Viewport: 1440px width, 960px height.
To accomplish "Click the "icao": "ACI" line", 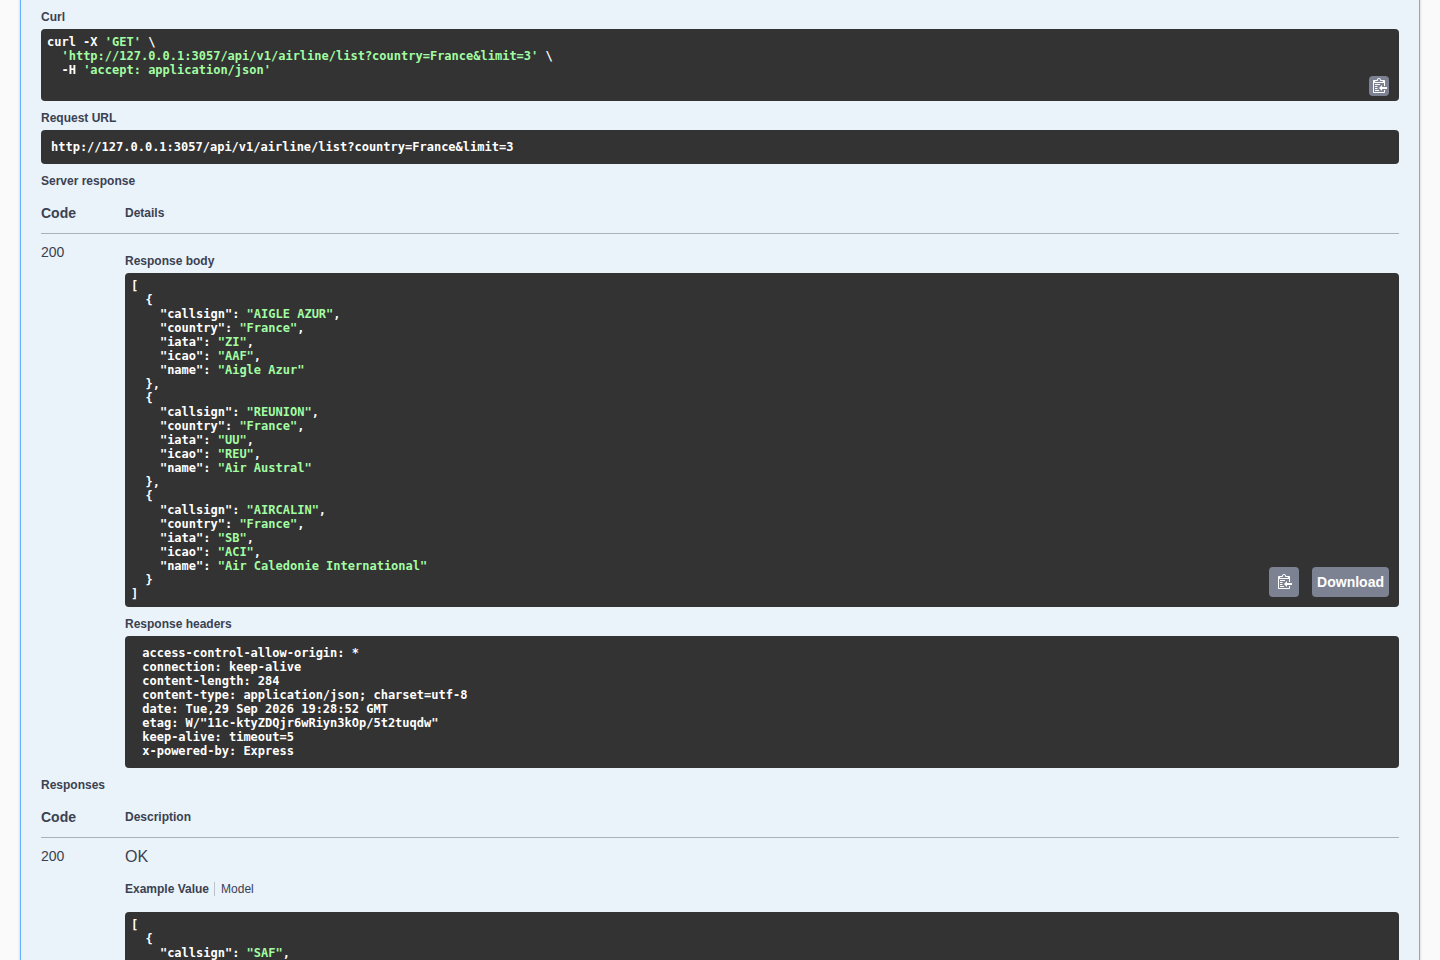I will point(210,552).
